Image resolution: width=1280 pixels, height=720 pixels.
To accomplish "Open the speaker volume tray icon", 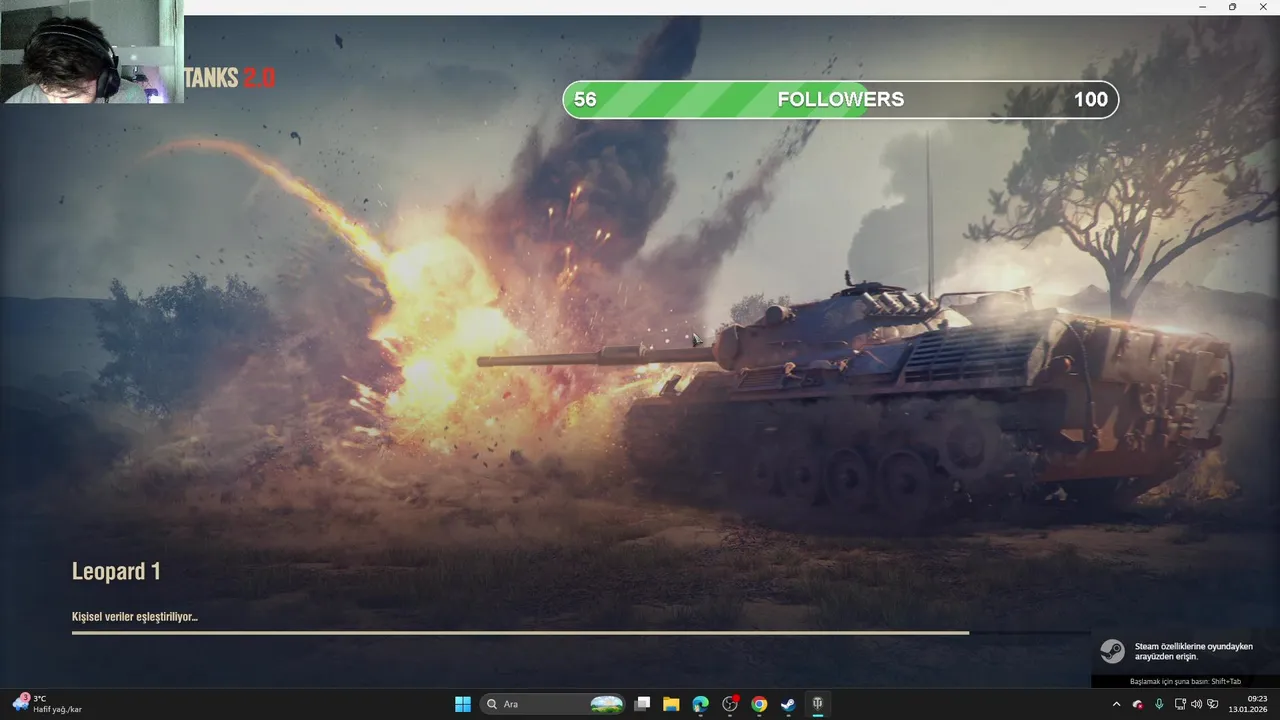I will pyautogui.click(x=1196, y=704).
